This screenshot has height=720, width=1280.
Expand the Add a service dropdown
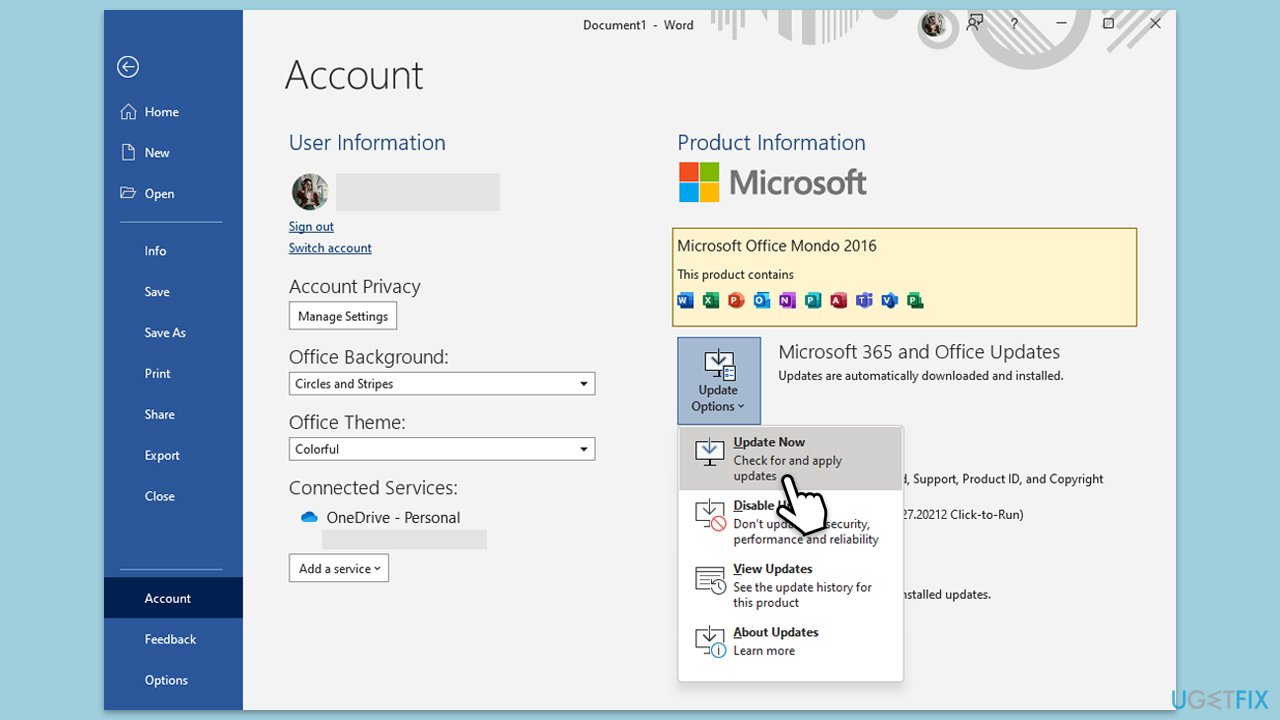(338, 568)
